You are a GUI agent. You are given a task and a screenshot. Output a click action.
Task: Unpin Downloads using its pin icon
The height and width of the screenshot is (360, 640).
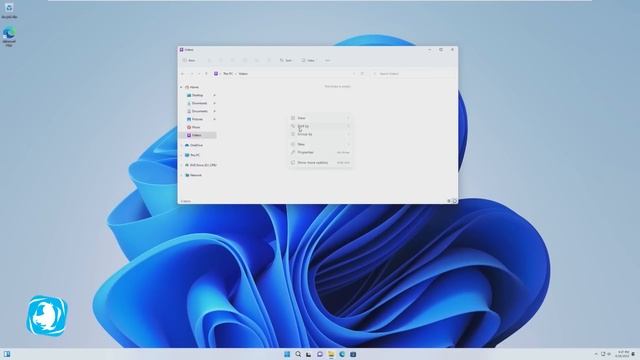(214, 103)
